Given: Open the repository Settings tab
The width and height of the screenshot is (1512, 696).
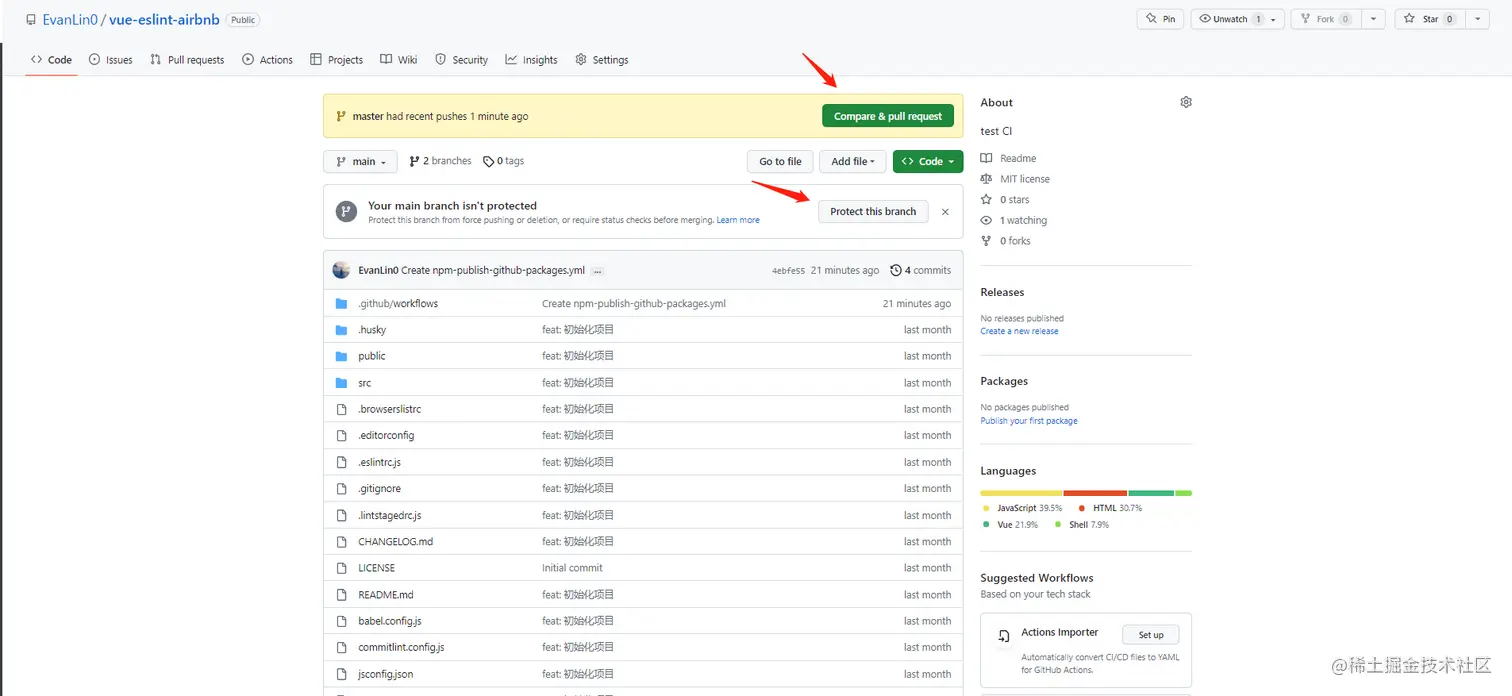Looking at the screenshot, I should pos(602,60).
